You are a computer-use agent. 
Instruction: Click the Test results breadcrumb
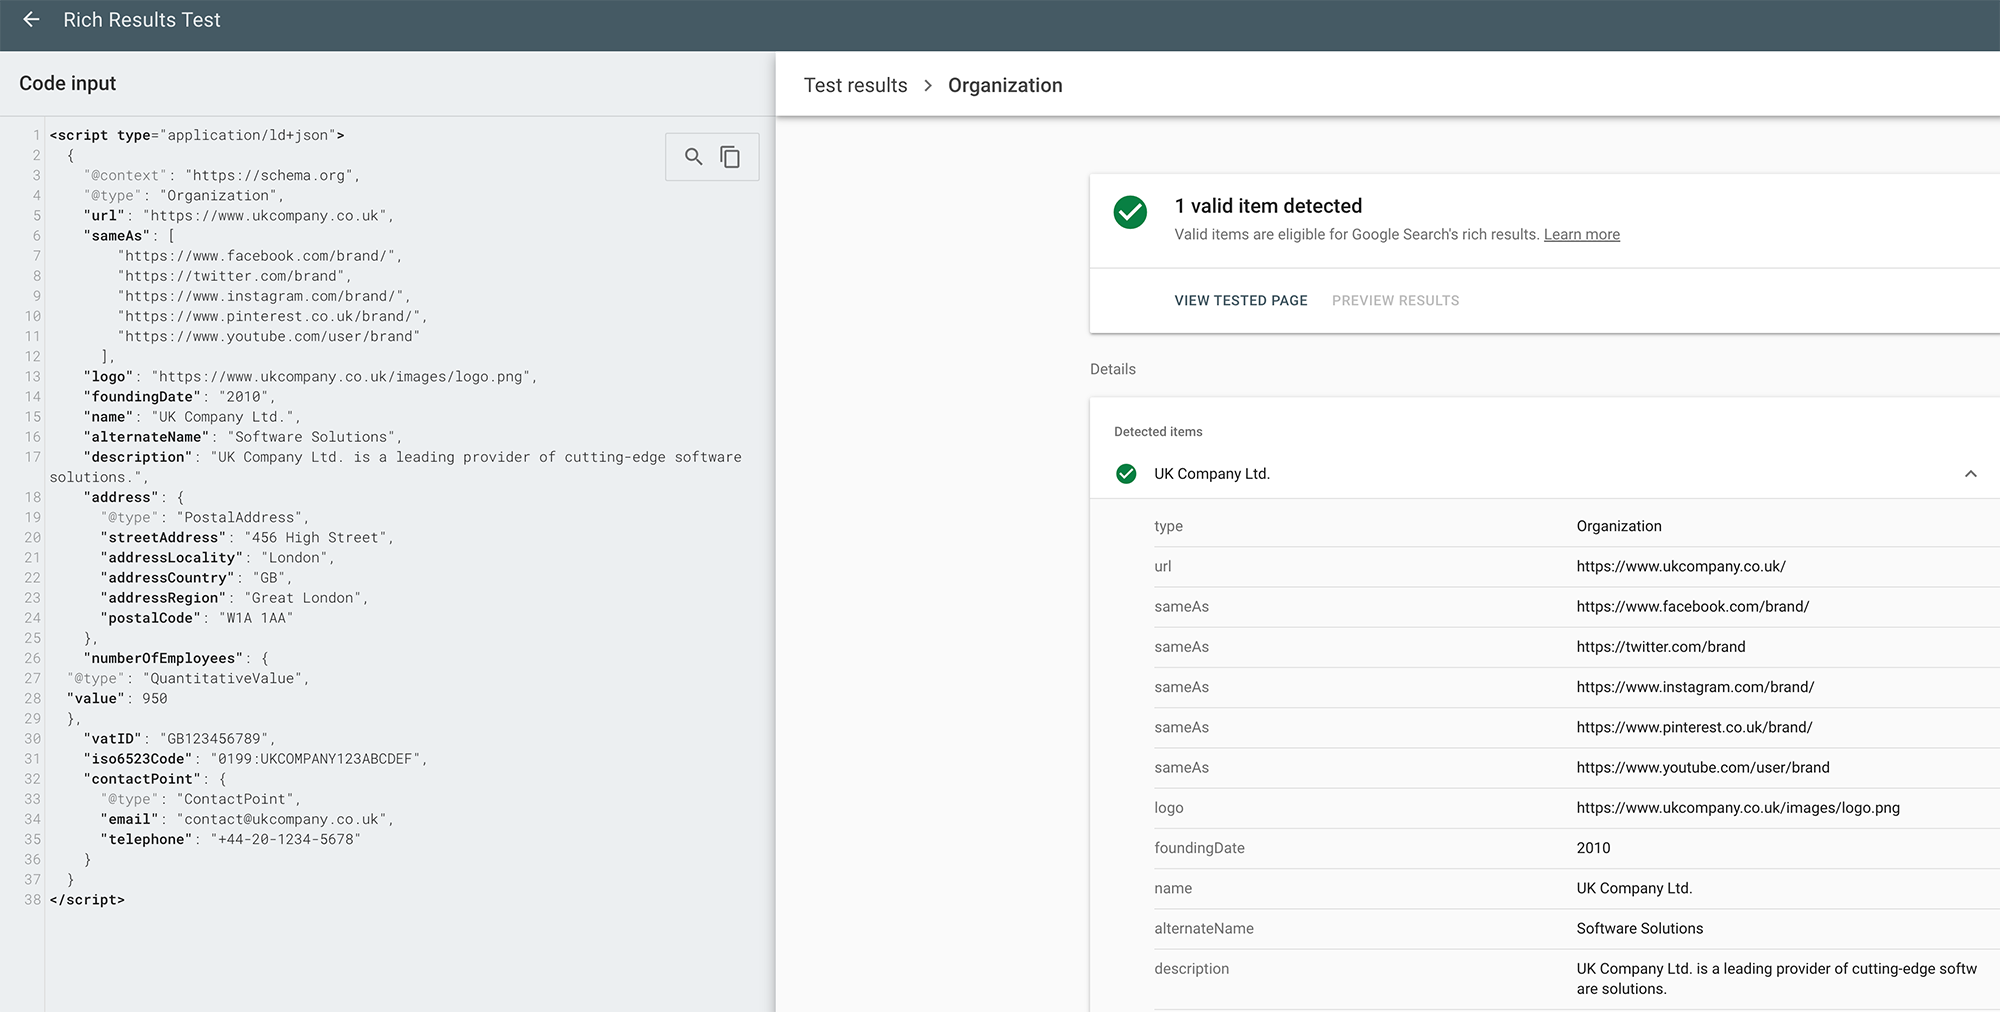coord(856,86)
